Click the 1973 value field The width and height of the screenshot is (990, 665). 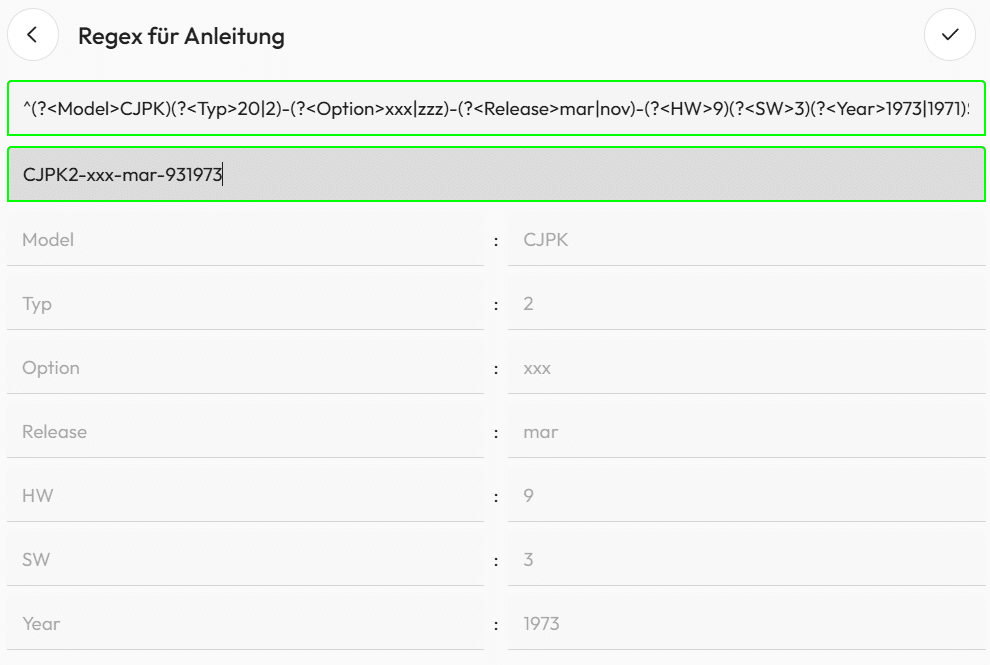pos(746,624)
